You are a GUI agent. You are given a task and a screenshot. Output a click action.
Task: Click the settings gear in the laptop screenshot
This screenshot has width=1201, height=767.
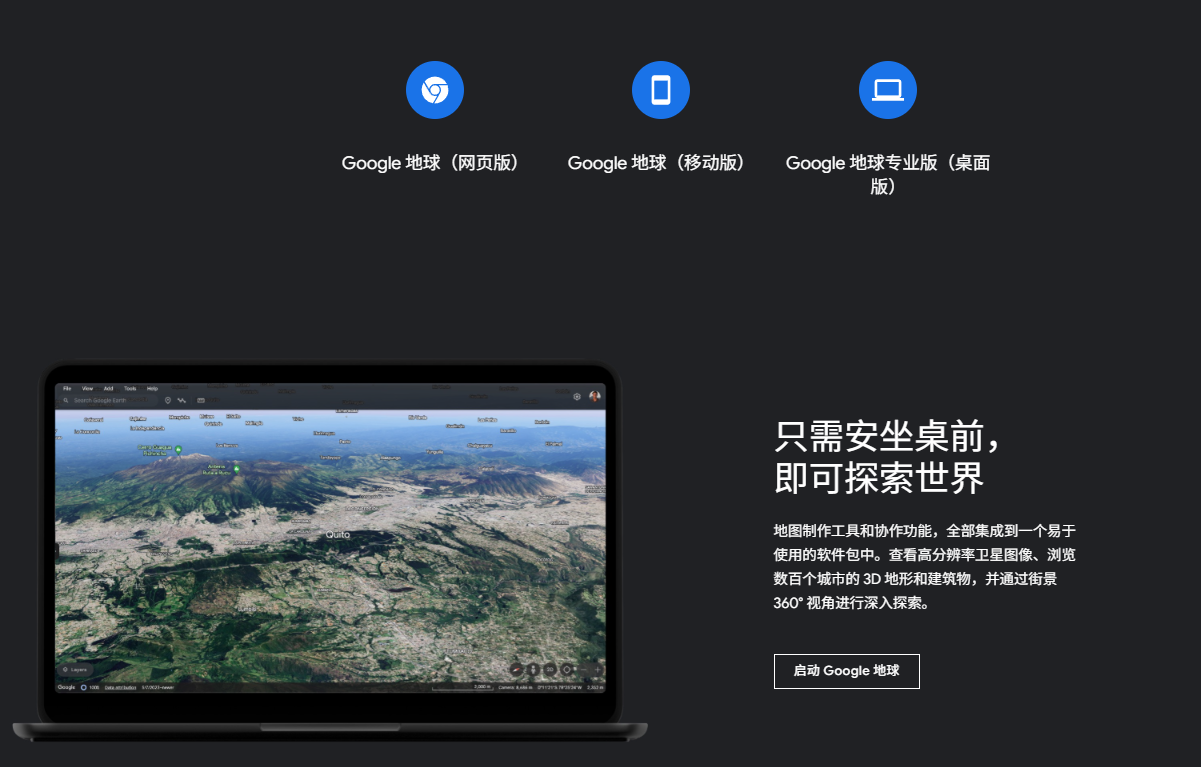(577, 397)
